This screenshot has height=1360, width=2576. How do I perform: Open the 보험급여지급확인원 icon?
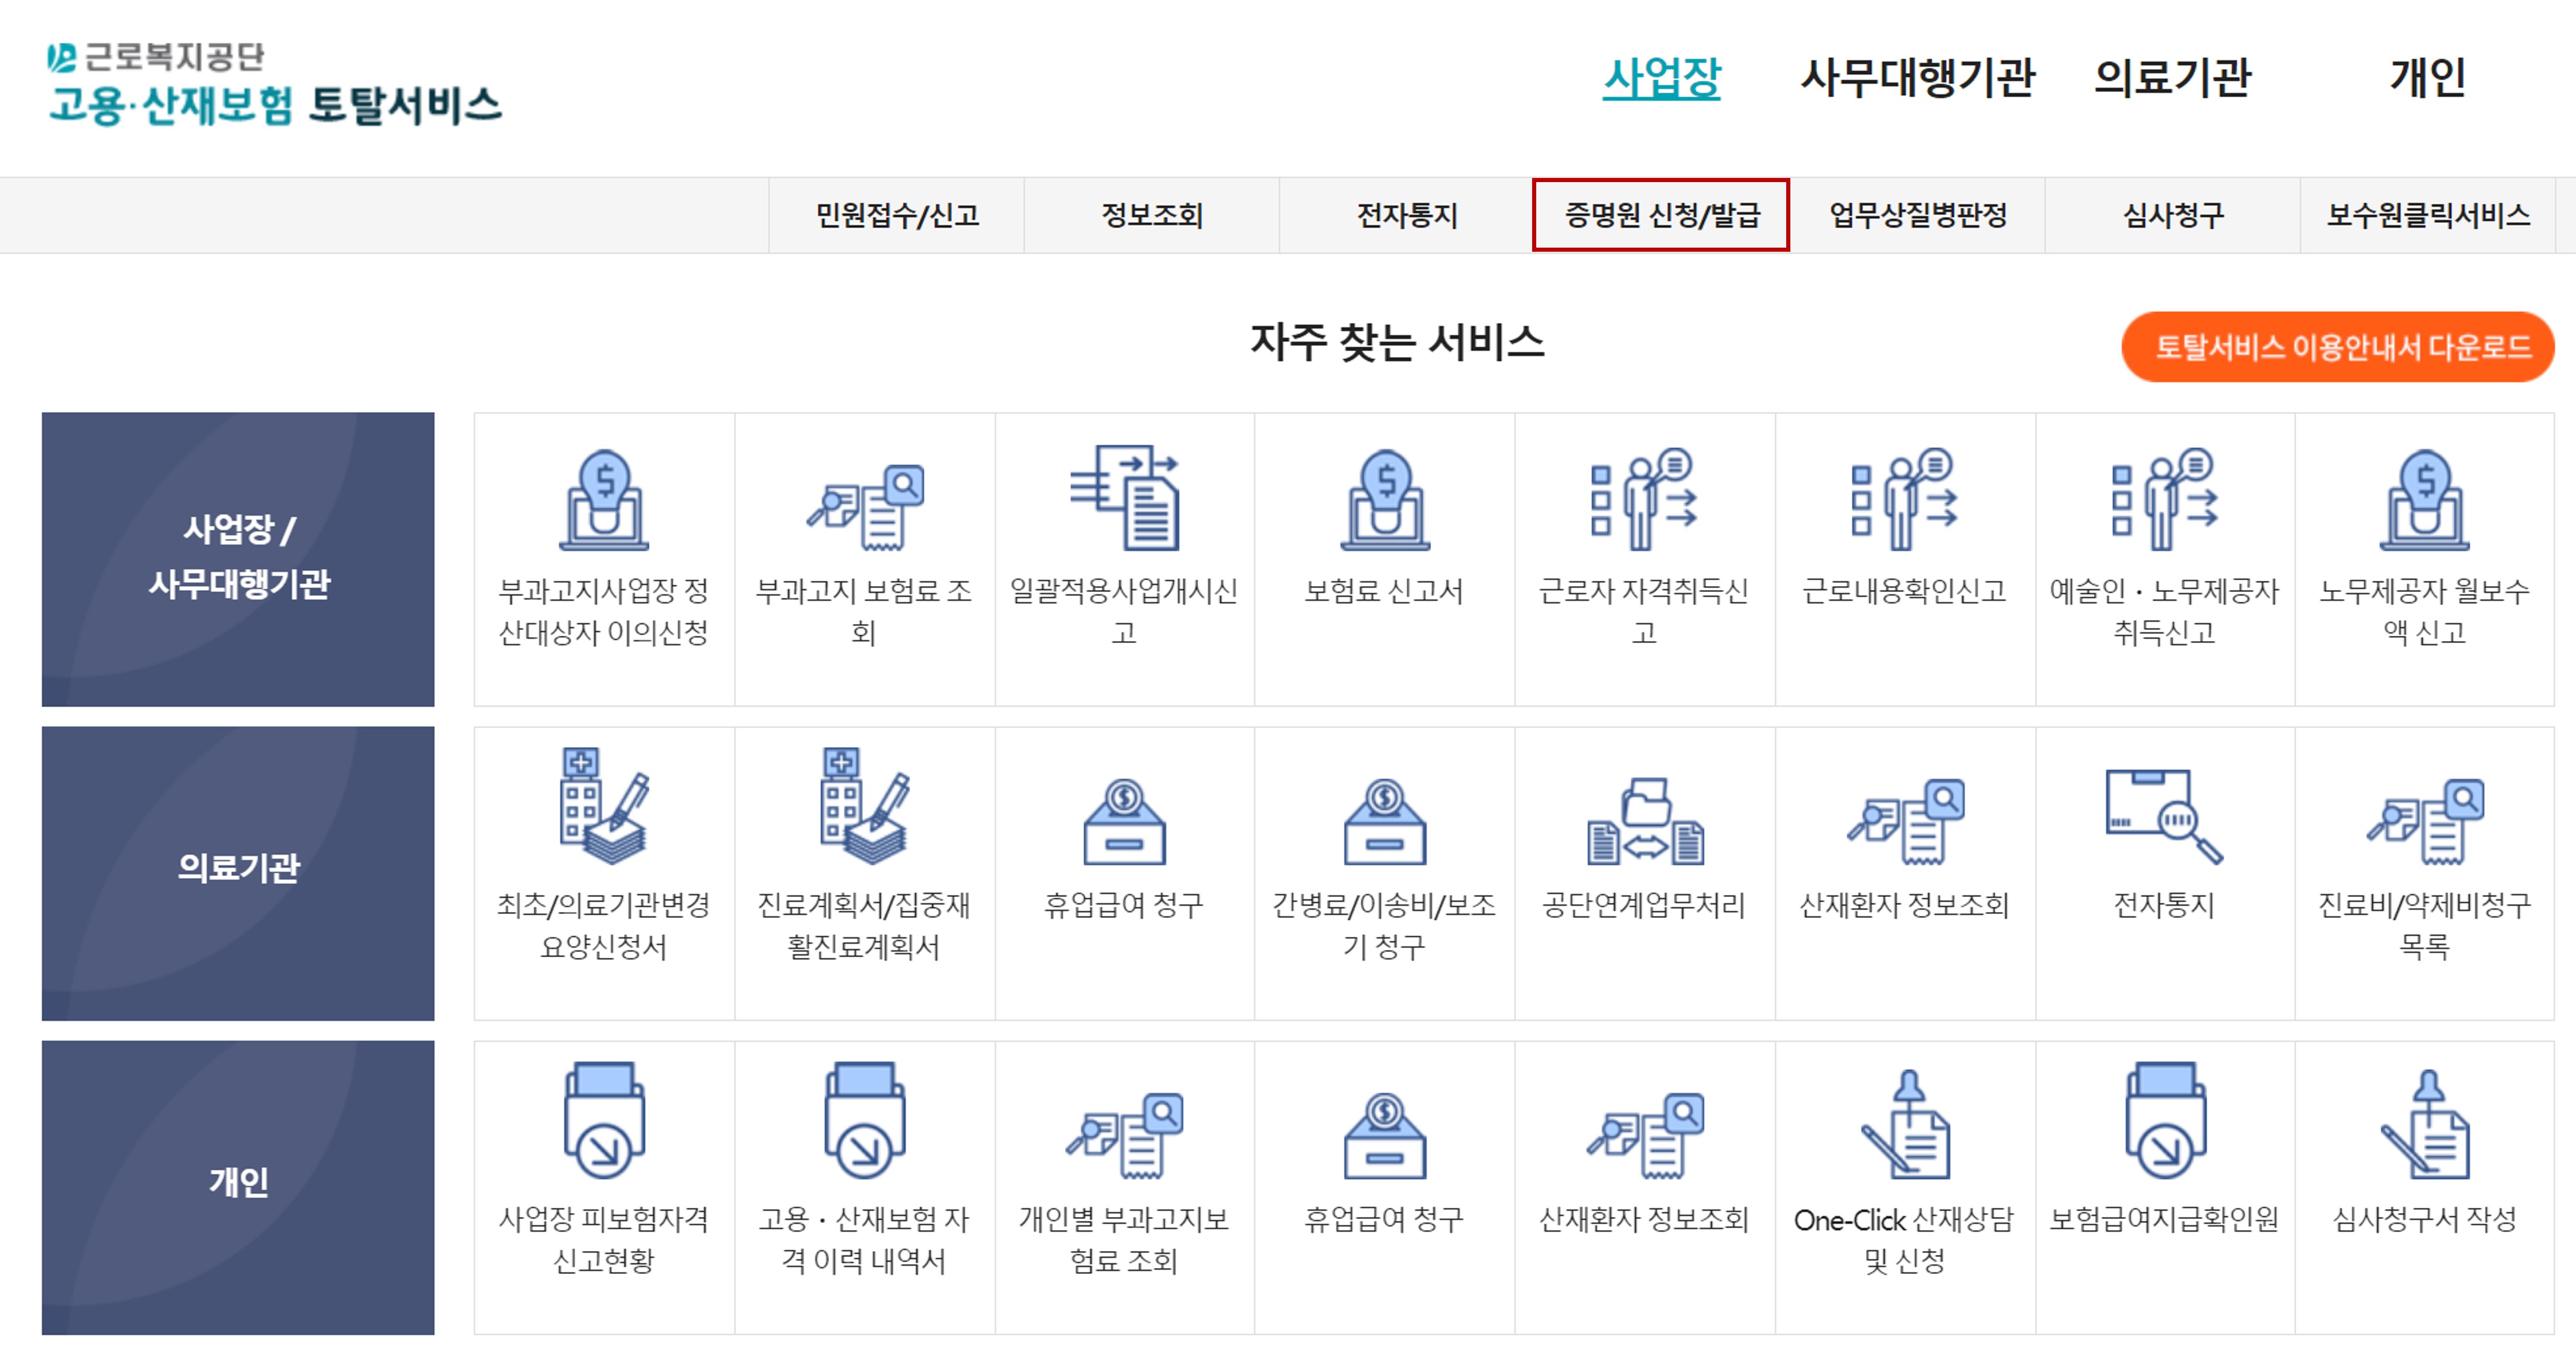coord(2164,1120)
